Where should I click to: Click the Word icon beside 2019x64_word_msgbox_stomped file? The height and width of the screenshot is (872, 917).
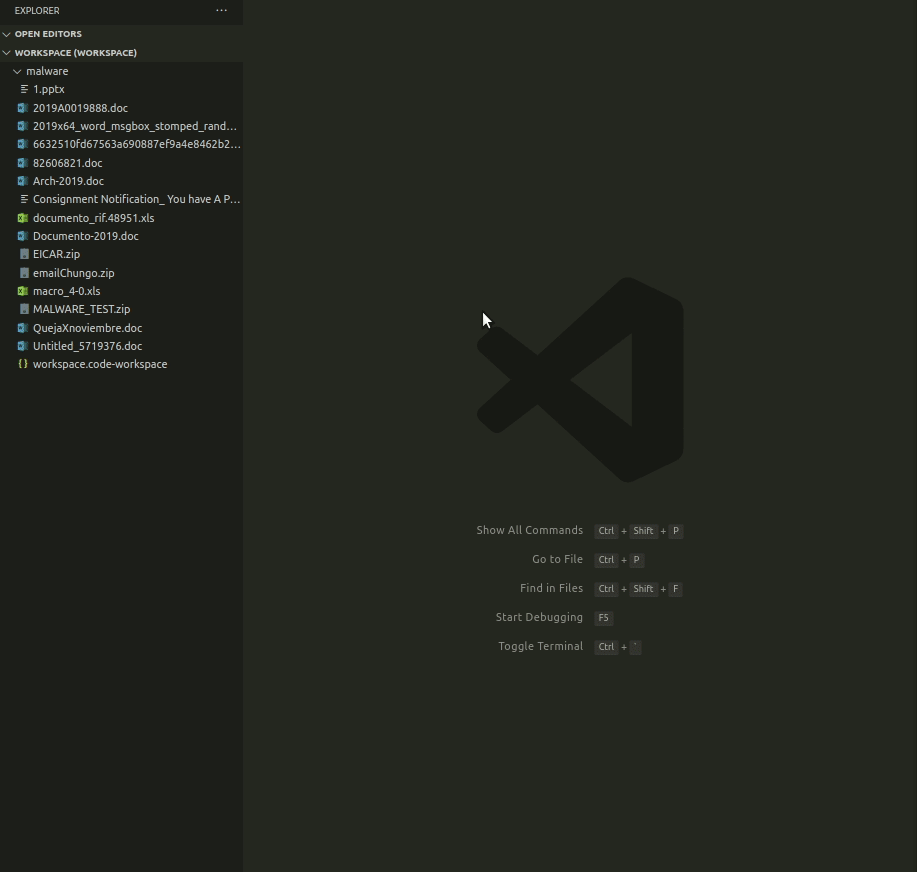pyautogui.click(x=23, y=126)
